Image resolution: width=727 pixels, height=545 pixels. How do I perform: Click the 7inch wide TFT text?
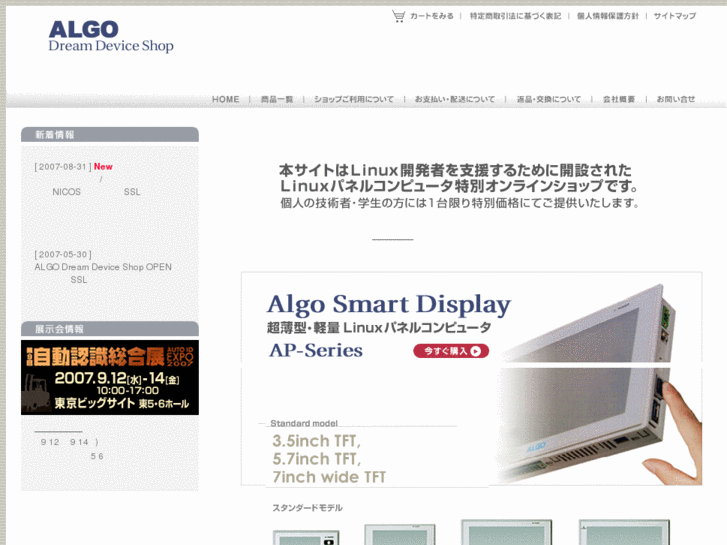click(329, 477)
